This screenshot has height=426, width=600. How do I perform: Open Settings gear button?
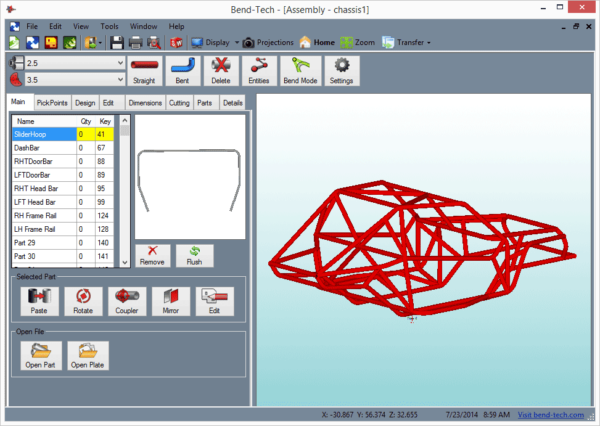point(342,71)
